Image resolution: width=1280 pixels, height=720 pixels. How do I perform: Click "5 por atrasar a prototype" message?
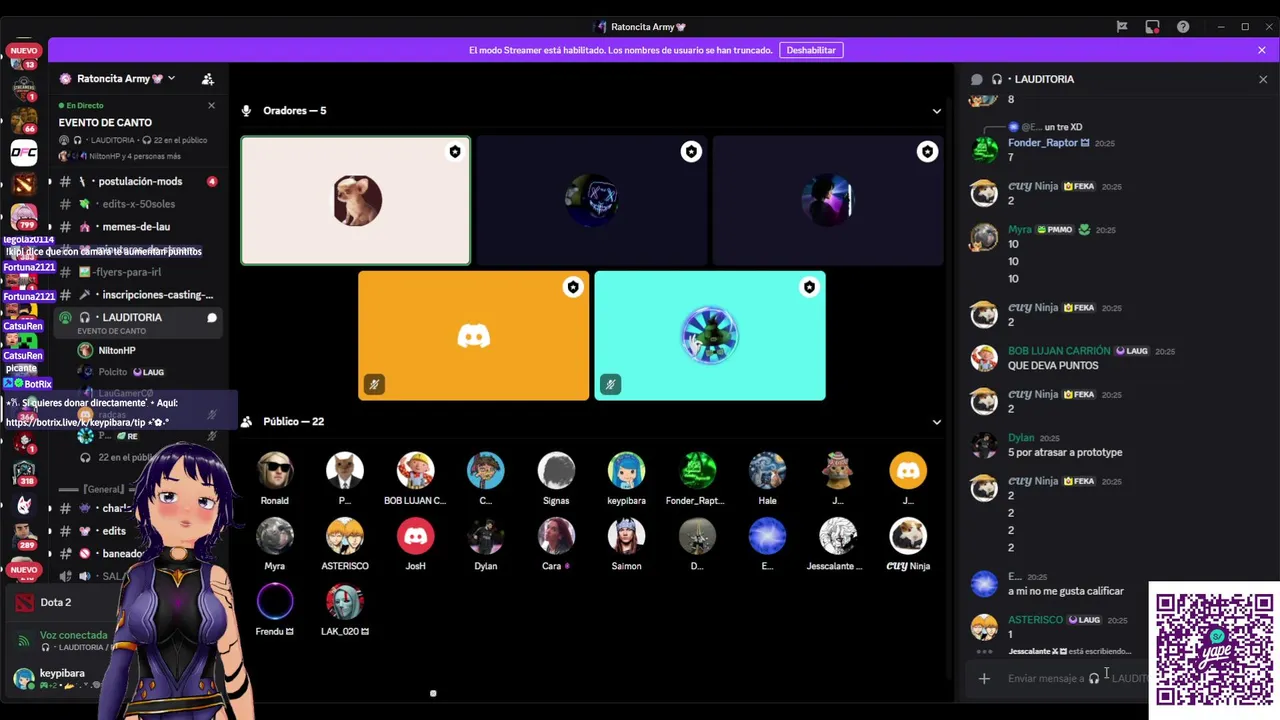tap(1065, 453)
